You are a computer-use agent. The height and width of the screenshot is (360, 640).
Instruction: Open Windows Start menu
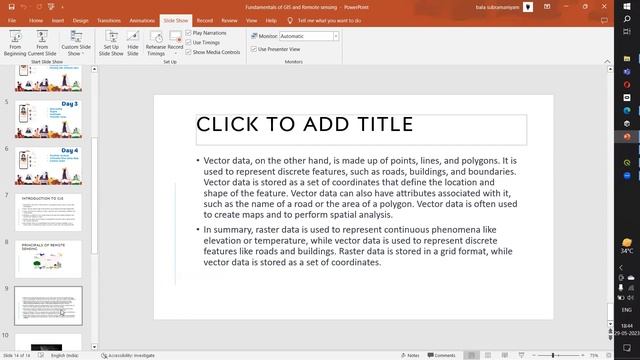627,7
